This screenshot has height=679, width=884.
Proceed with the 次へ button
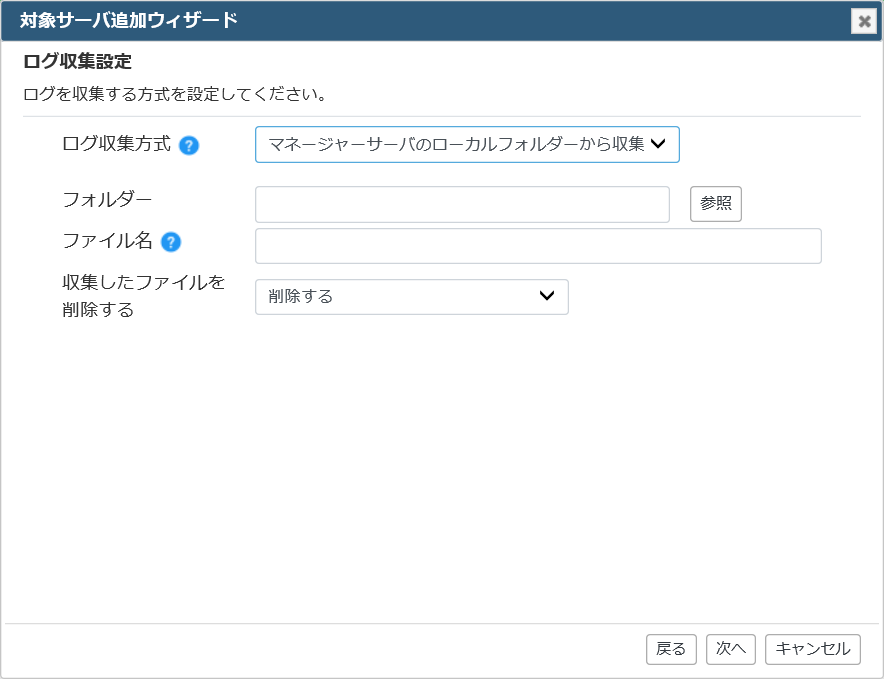(x=731, y=649)
